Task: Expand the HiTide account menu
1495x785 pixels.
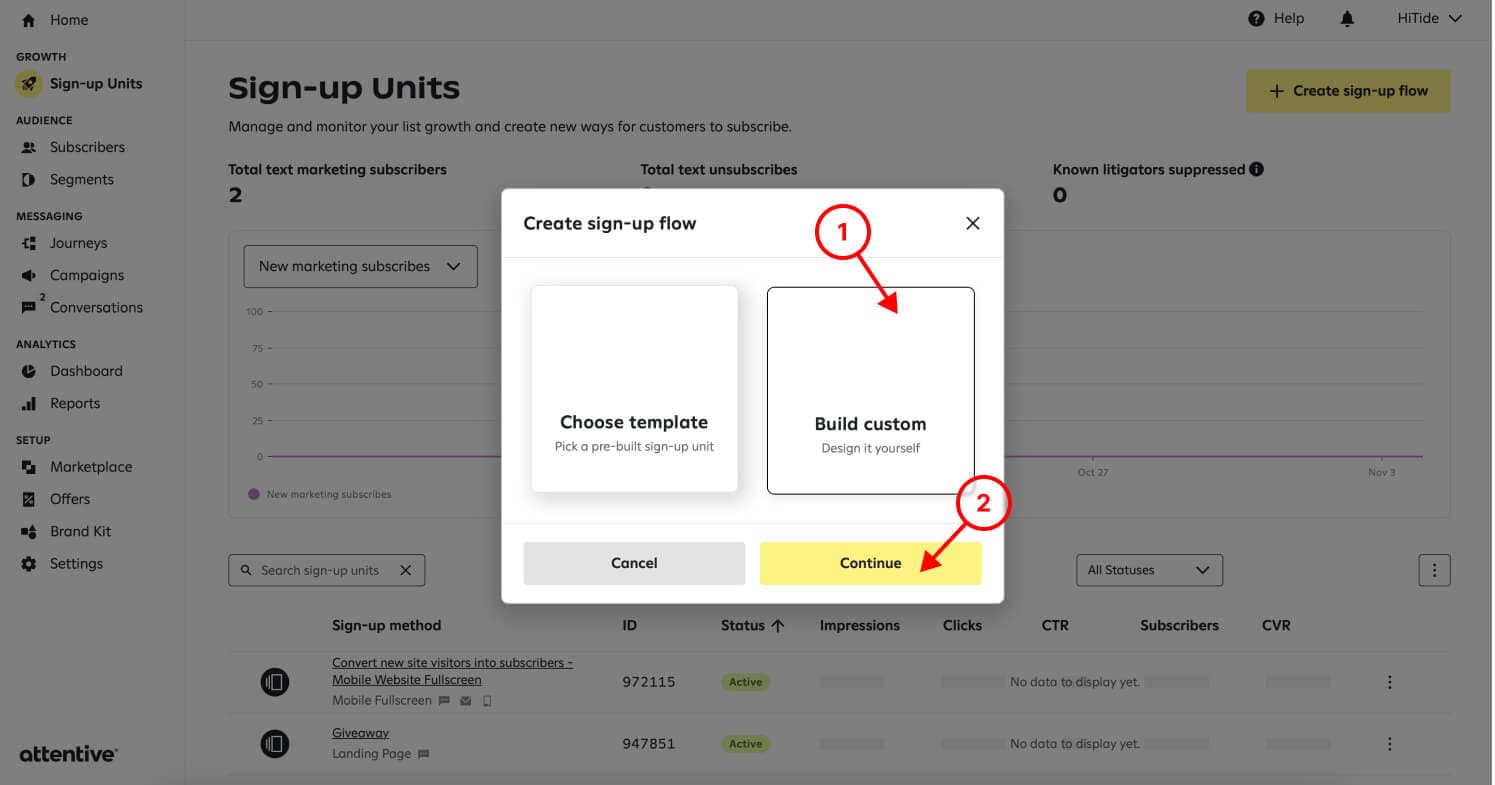Action: pos(1429,19)
